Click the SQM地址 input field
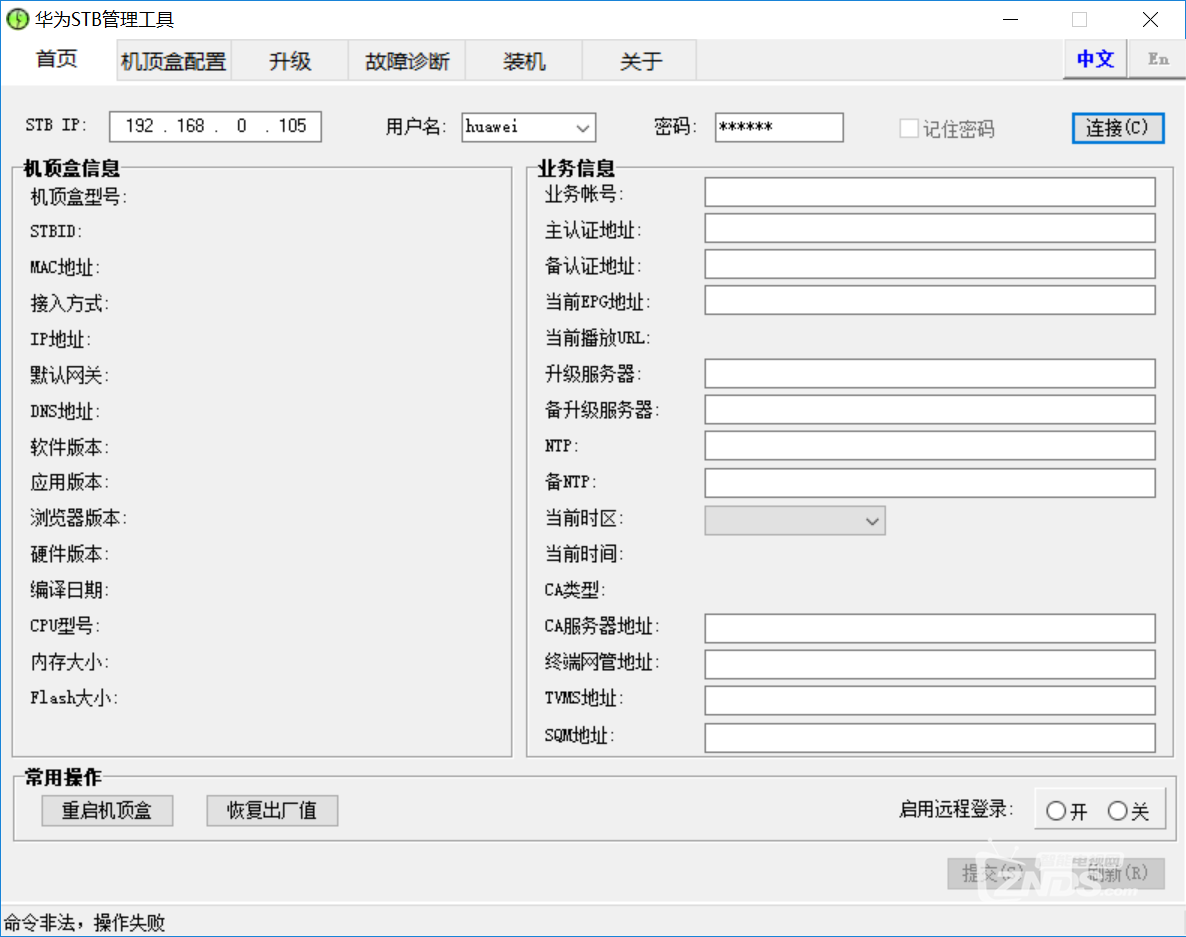1186x937 pixels. (x=930, y=737)
